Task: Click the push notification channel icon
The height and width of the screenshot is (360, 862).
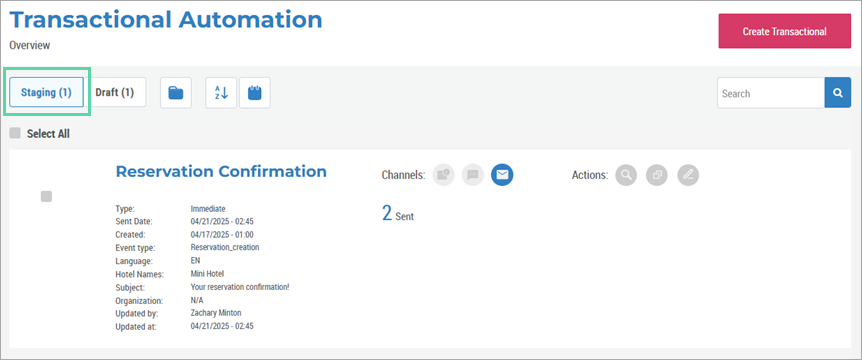Action: click(444, 175)
